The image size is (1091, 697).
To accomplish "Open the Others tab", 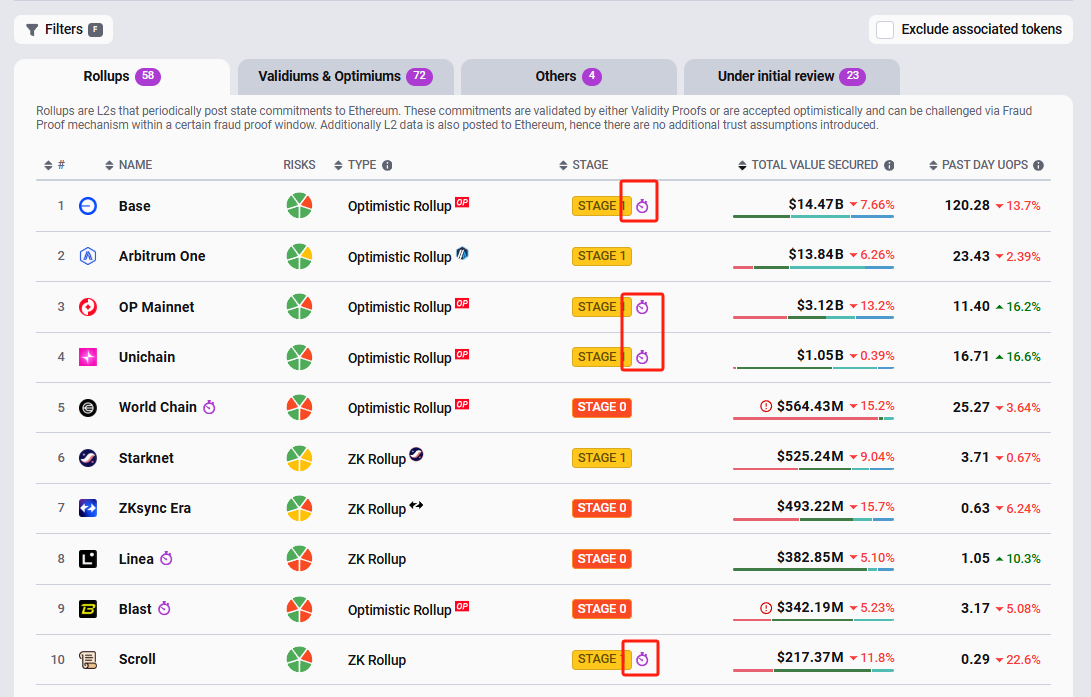I will pos(568,77).
